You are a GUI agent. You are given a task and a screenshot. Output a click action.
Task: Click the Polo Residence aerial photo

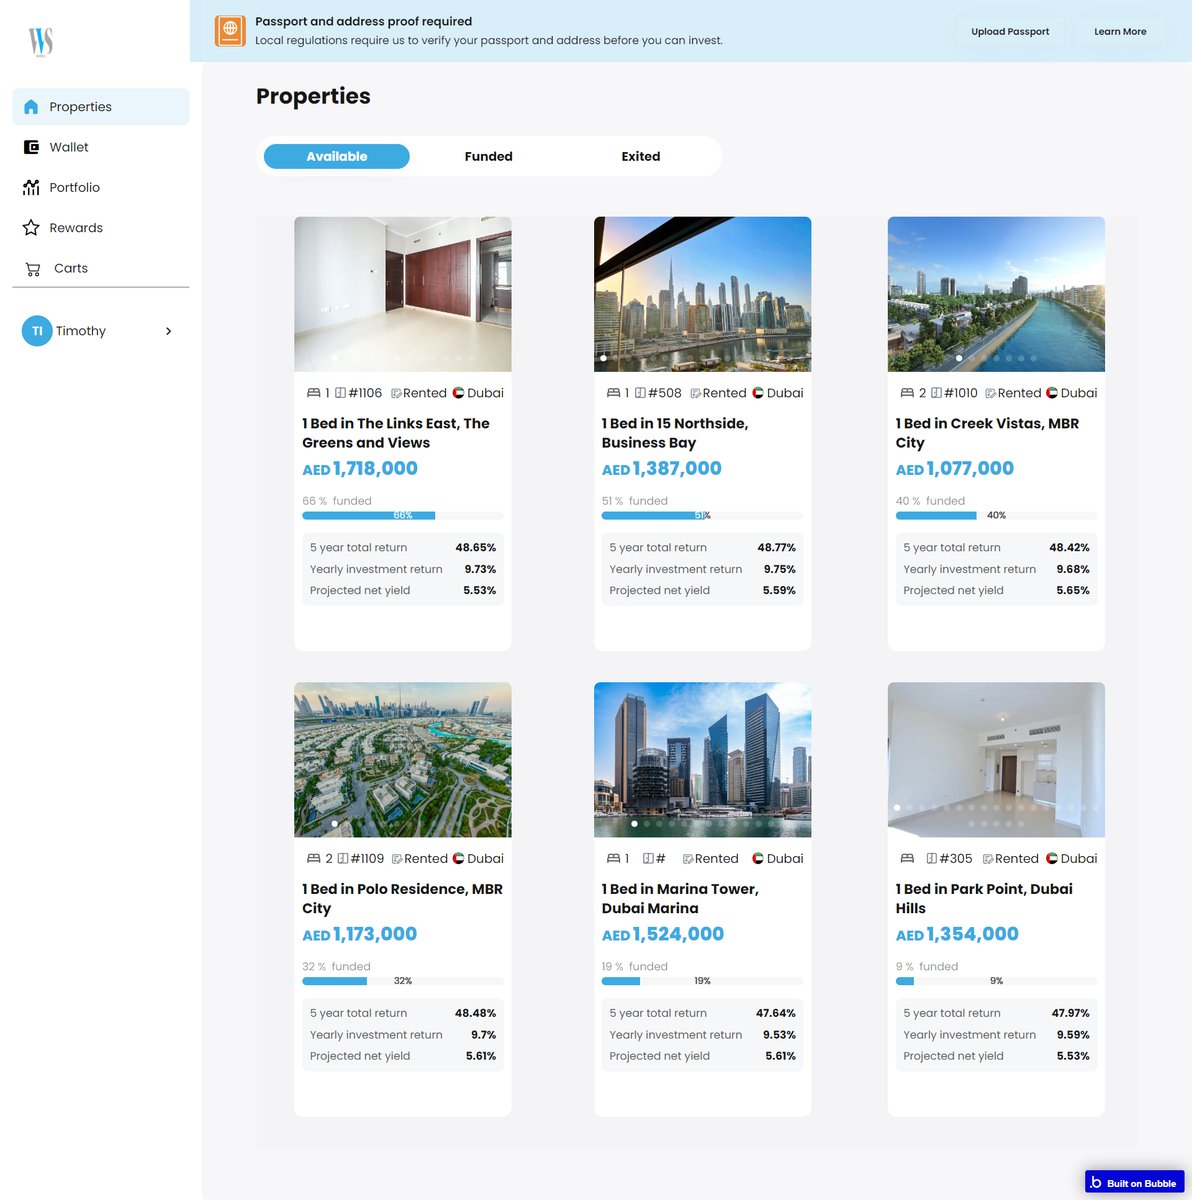(403, 760)
